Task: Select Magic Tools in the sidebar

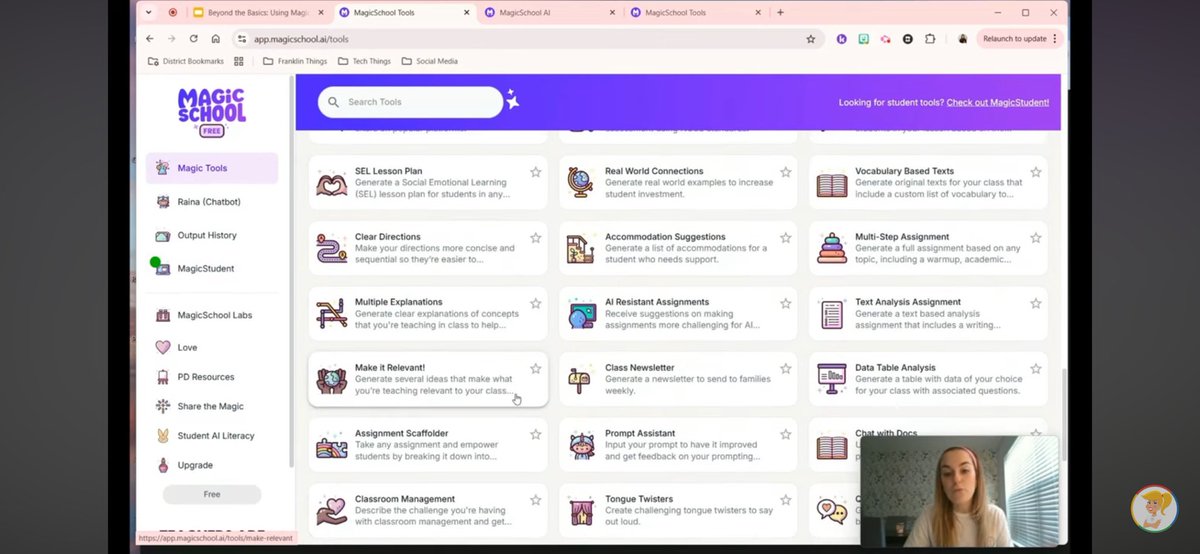Action: click(x=212, y=168)
